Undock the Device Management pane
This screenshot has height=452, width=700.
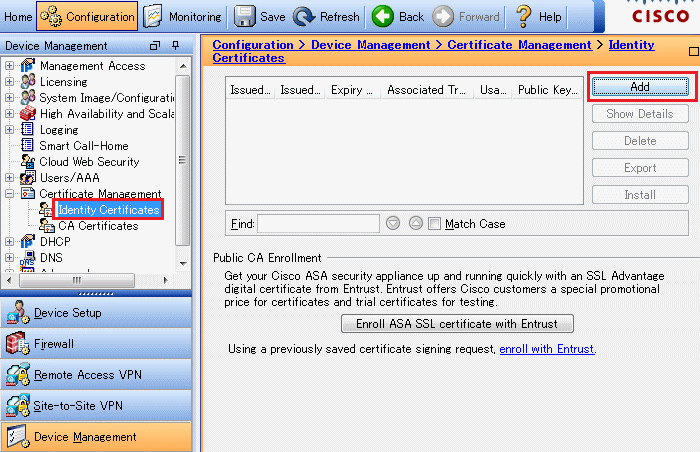(154, 46)
